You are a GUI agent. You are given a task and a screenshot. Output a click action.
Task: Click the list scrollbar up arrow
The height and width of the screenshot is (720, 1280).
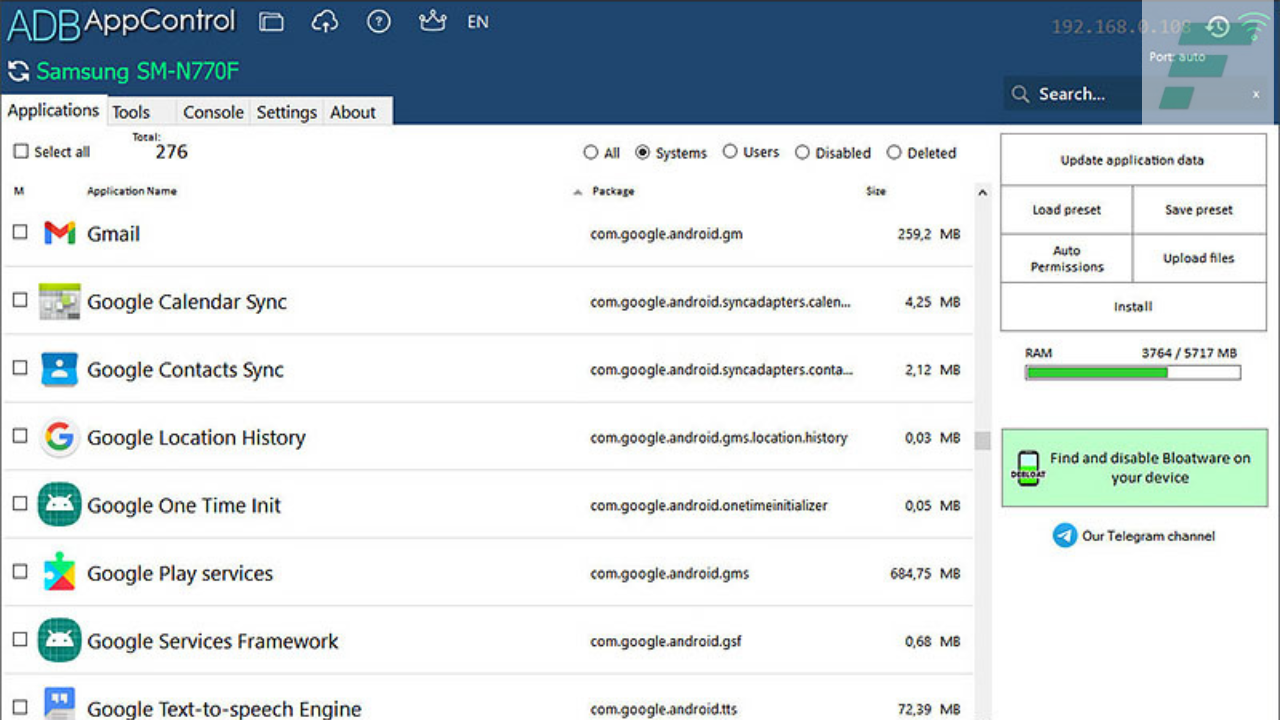tap(982, 193)
